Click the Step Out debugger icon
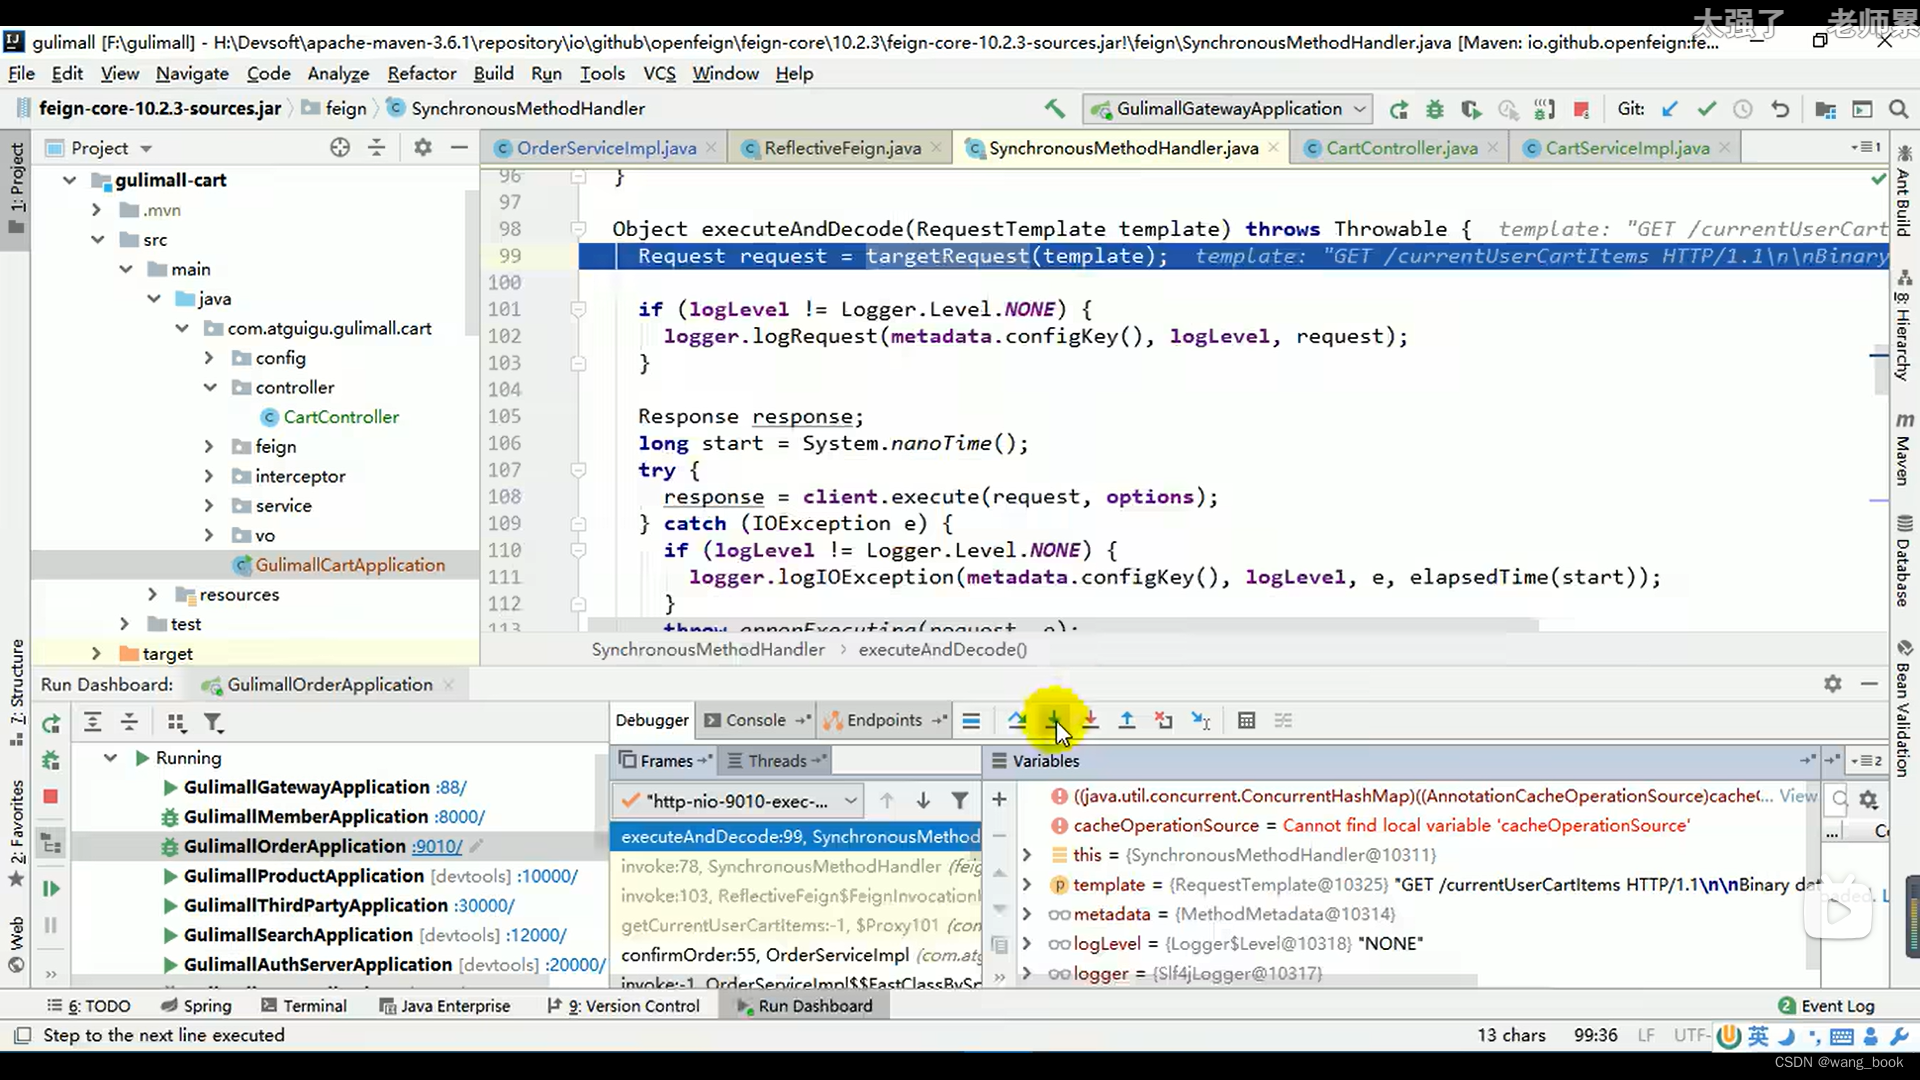This screenshot has width=1920, height=1080. [1127, 720]
